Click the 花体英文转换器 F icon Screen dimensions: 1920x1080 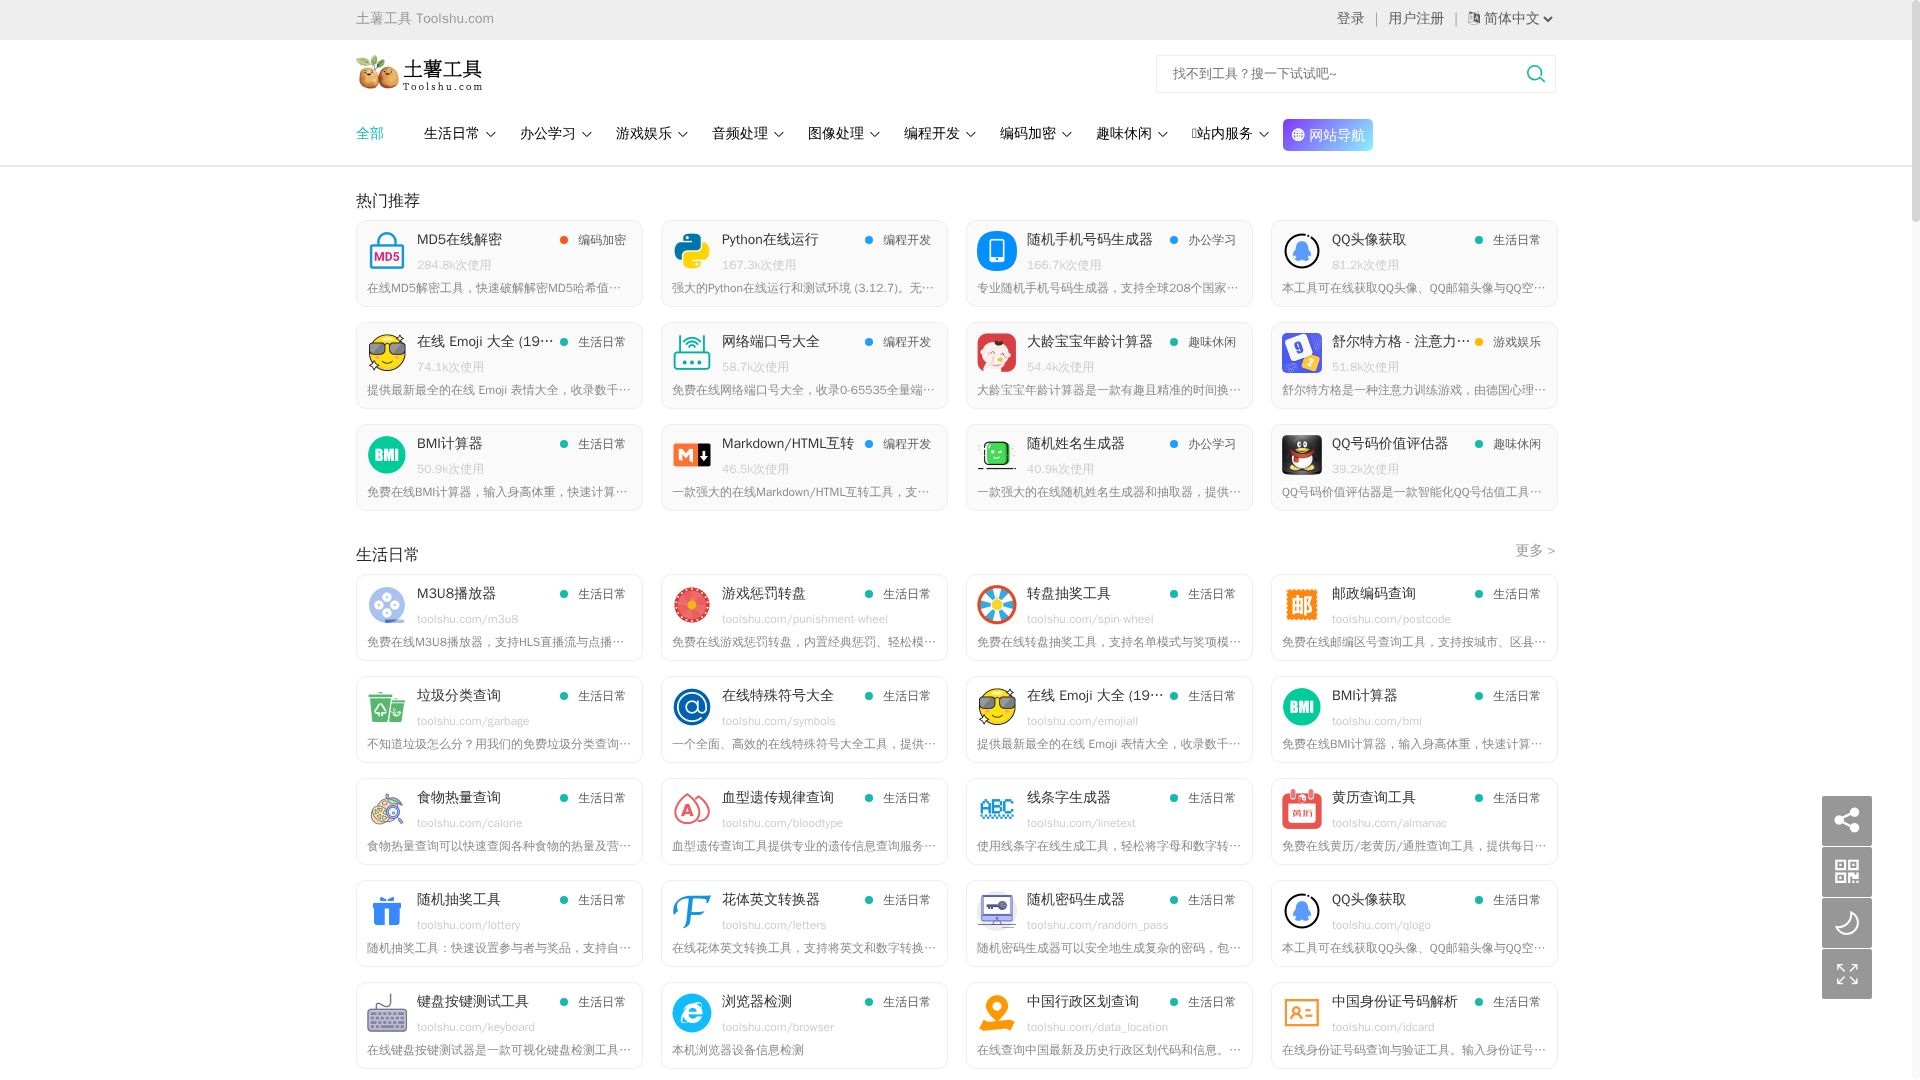[692, 911]
